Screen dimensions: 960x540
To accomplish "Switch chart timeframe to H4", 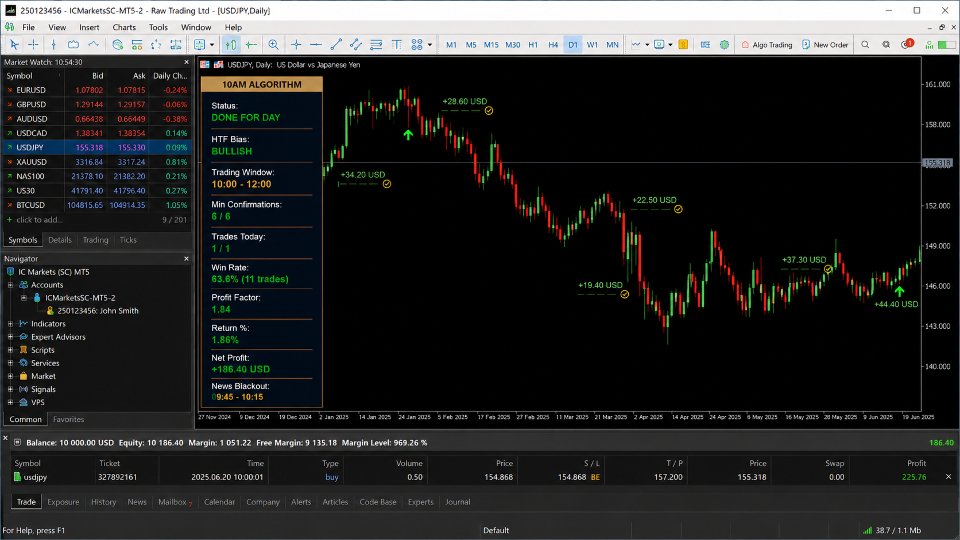I will tap(553, 45).
